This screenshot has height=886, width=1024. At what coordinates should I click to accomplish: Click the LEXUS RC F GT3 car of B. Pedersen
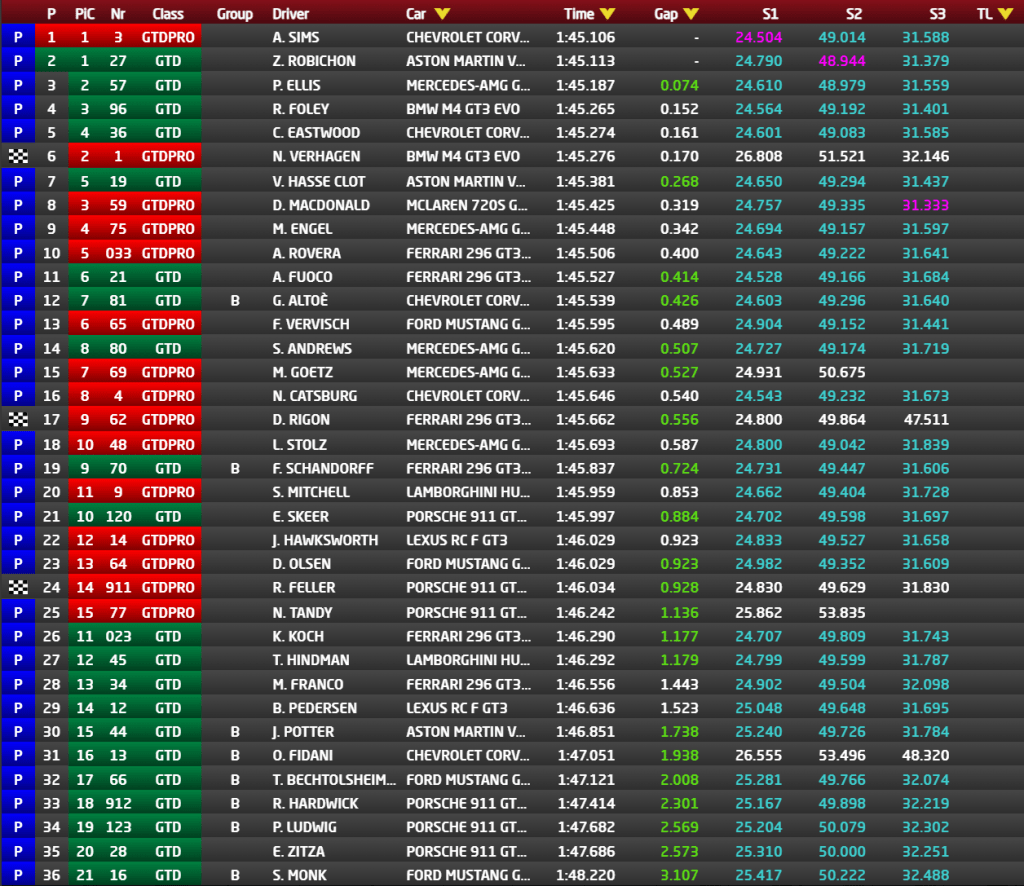[456, 708]
